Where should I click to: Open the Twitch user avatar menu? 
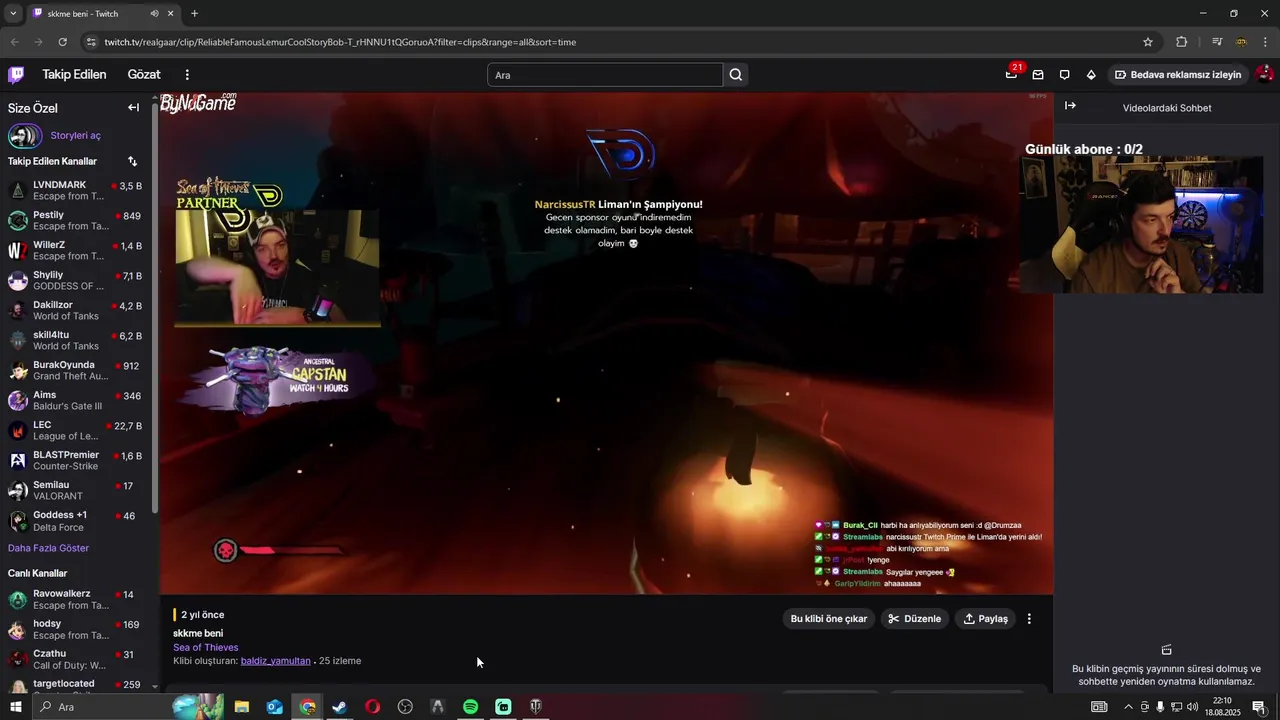[1264, 74]
